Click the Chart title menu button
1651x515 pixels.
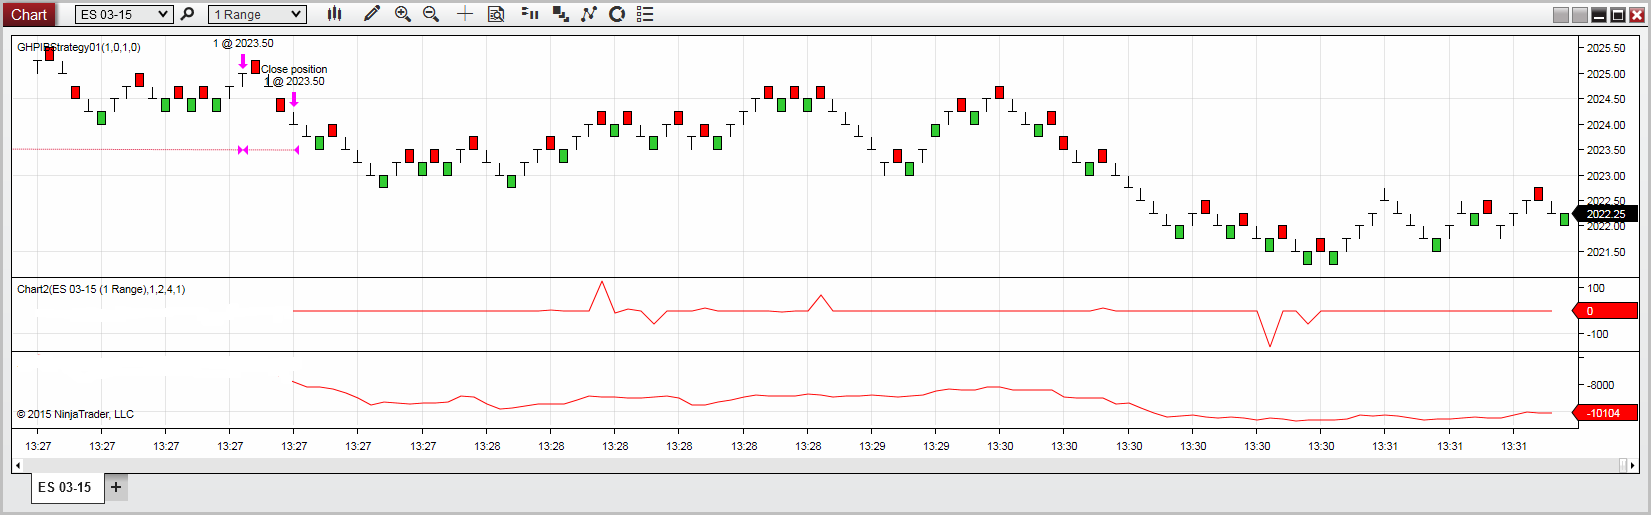pos(28,14)
